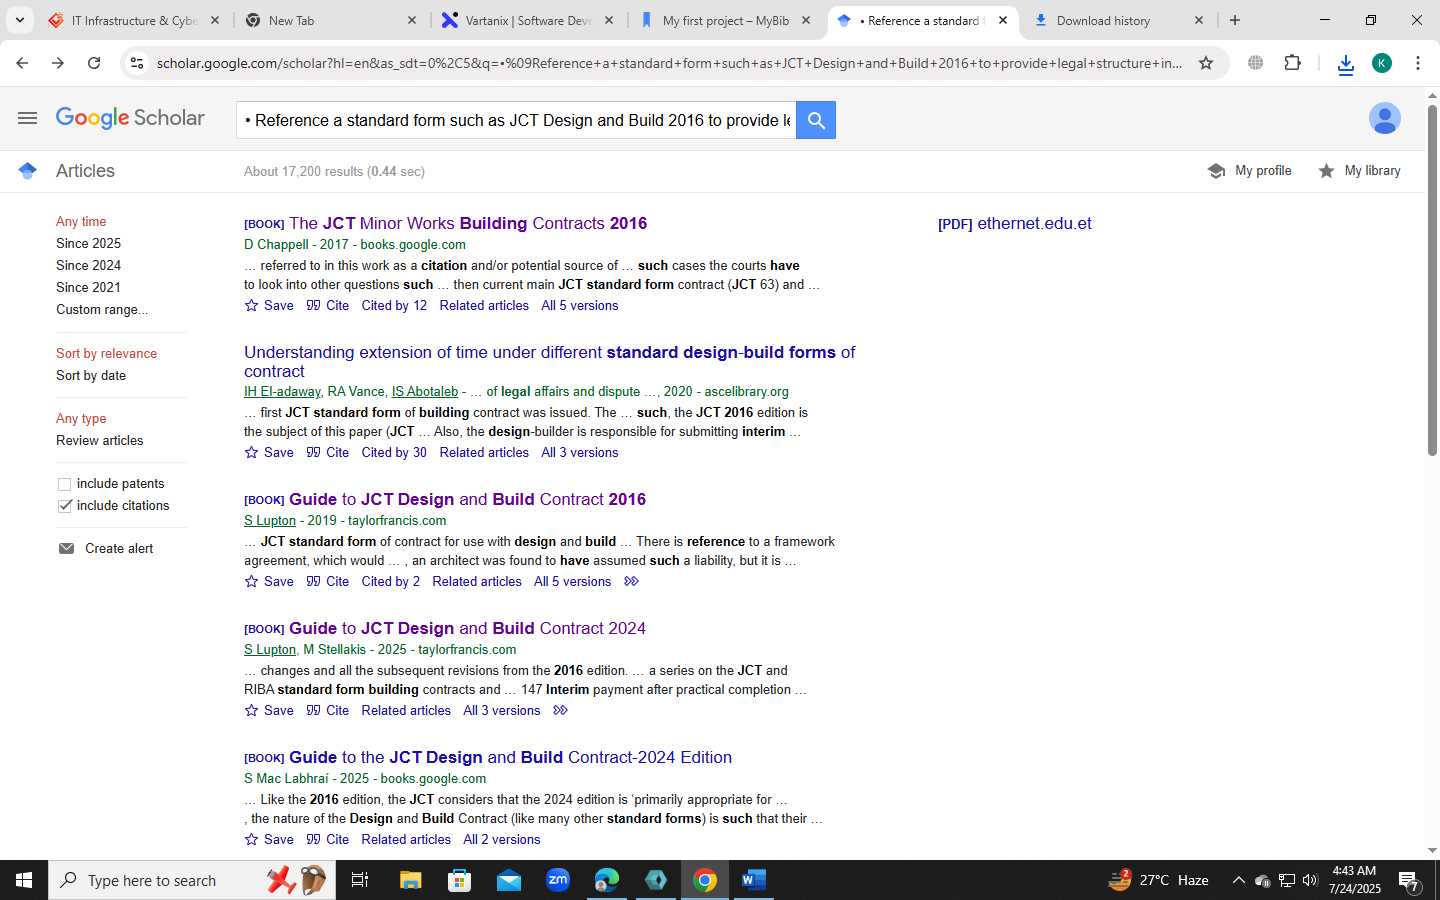Open Cited by 12 link
This screenshot has height=900, width=1440.
394,305
